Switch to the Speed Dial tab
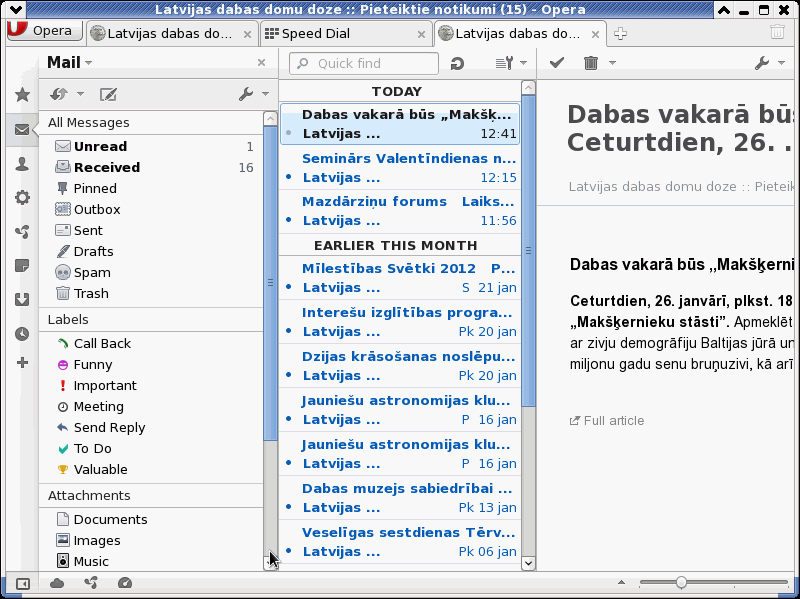Viewport: 800px width, 599px height. coord(345,34)
